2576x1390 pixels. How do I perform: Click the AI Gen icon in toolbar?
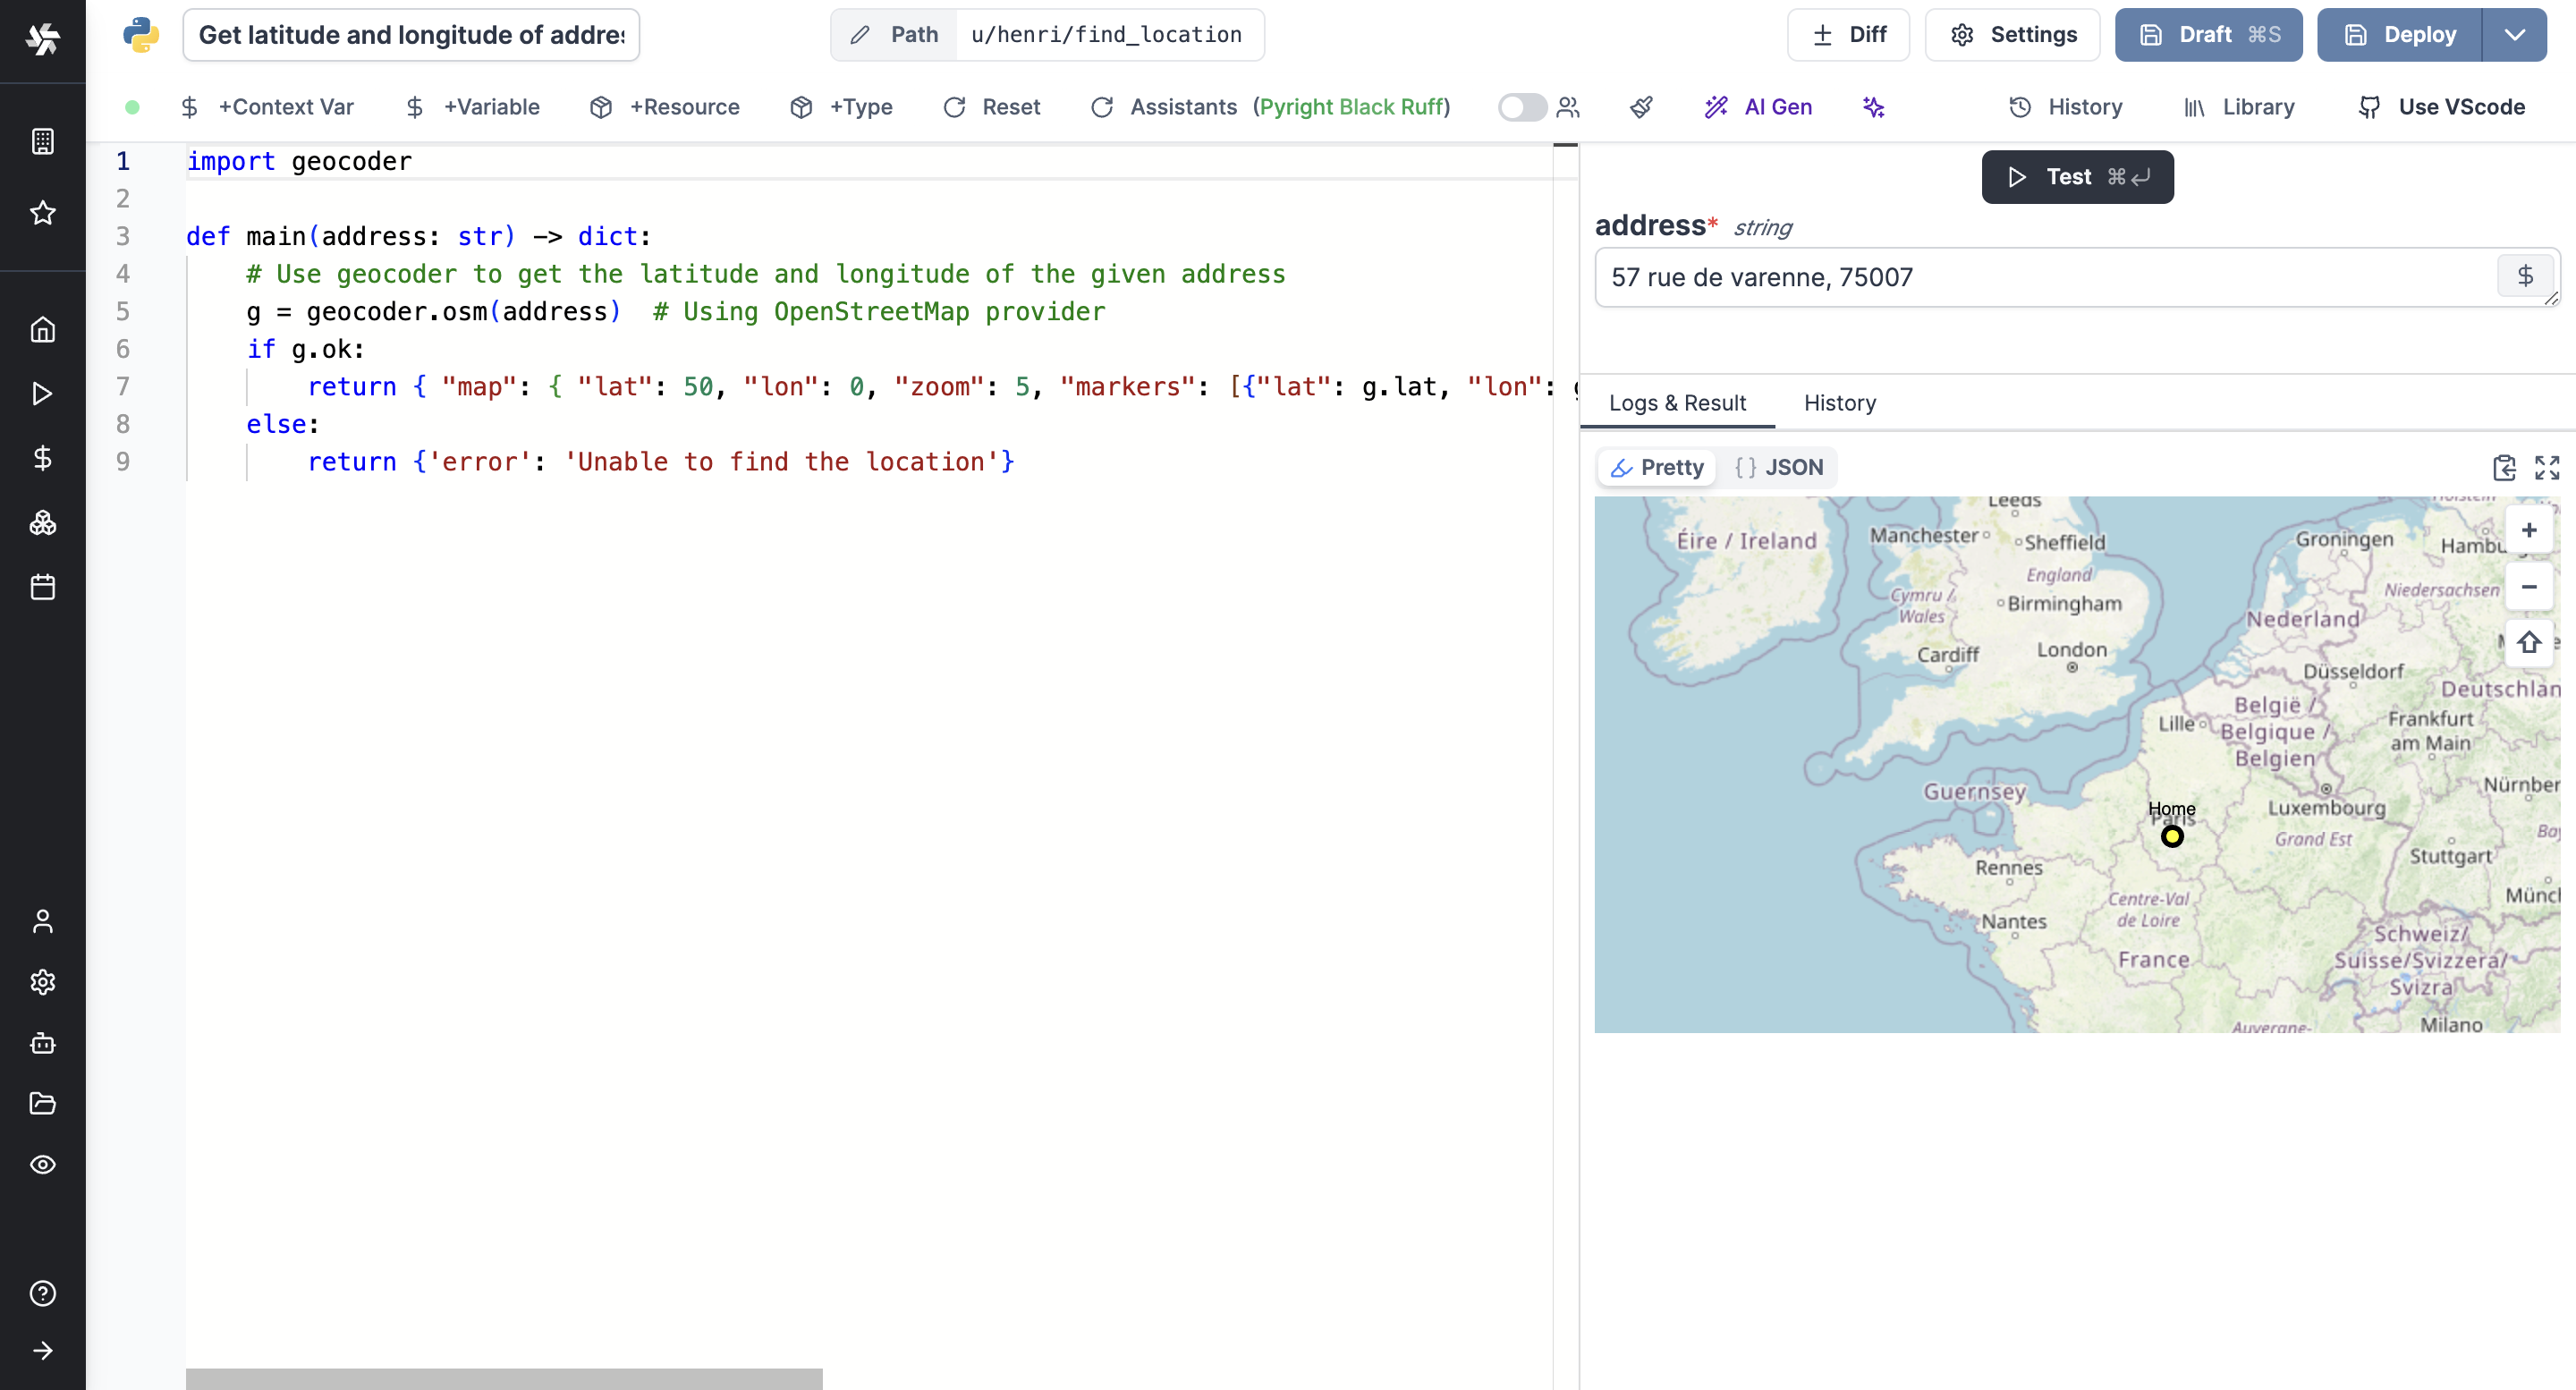[x=1716, y=106]
